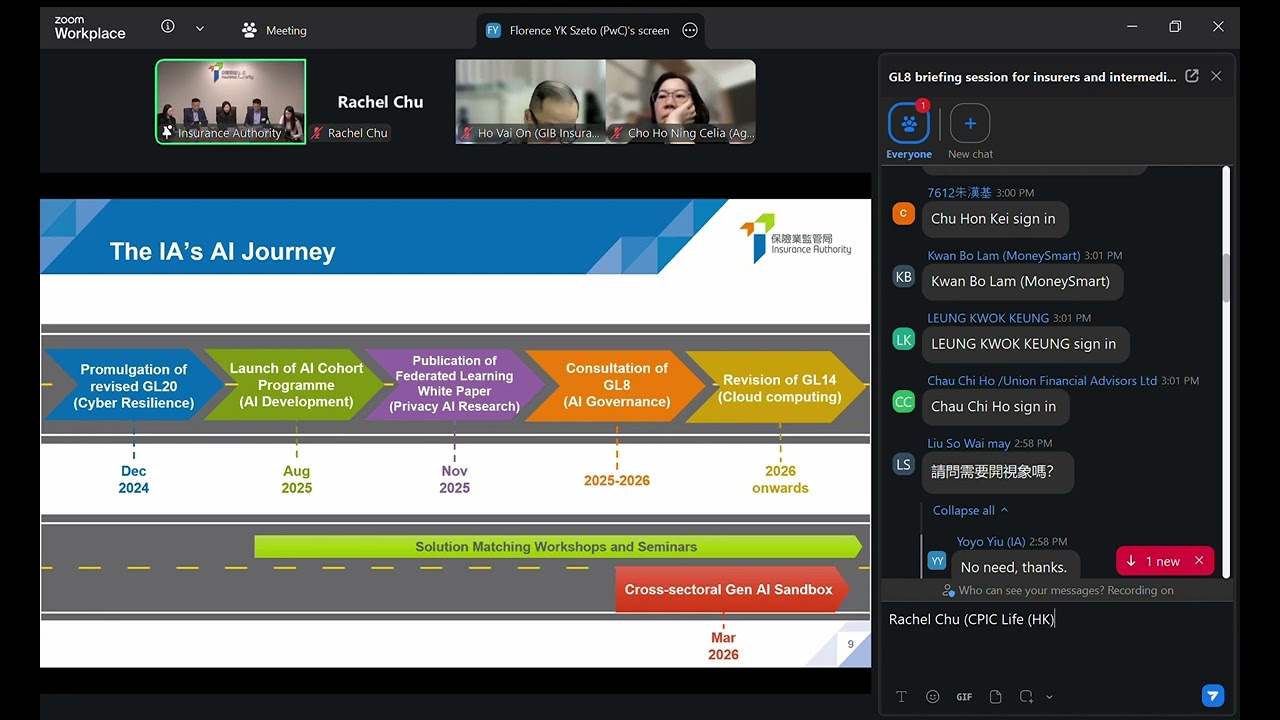Click the LS avatar icon
1280x720 pixels.
pos(904,464)
